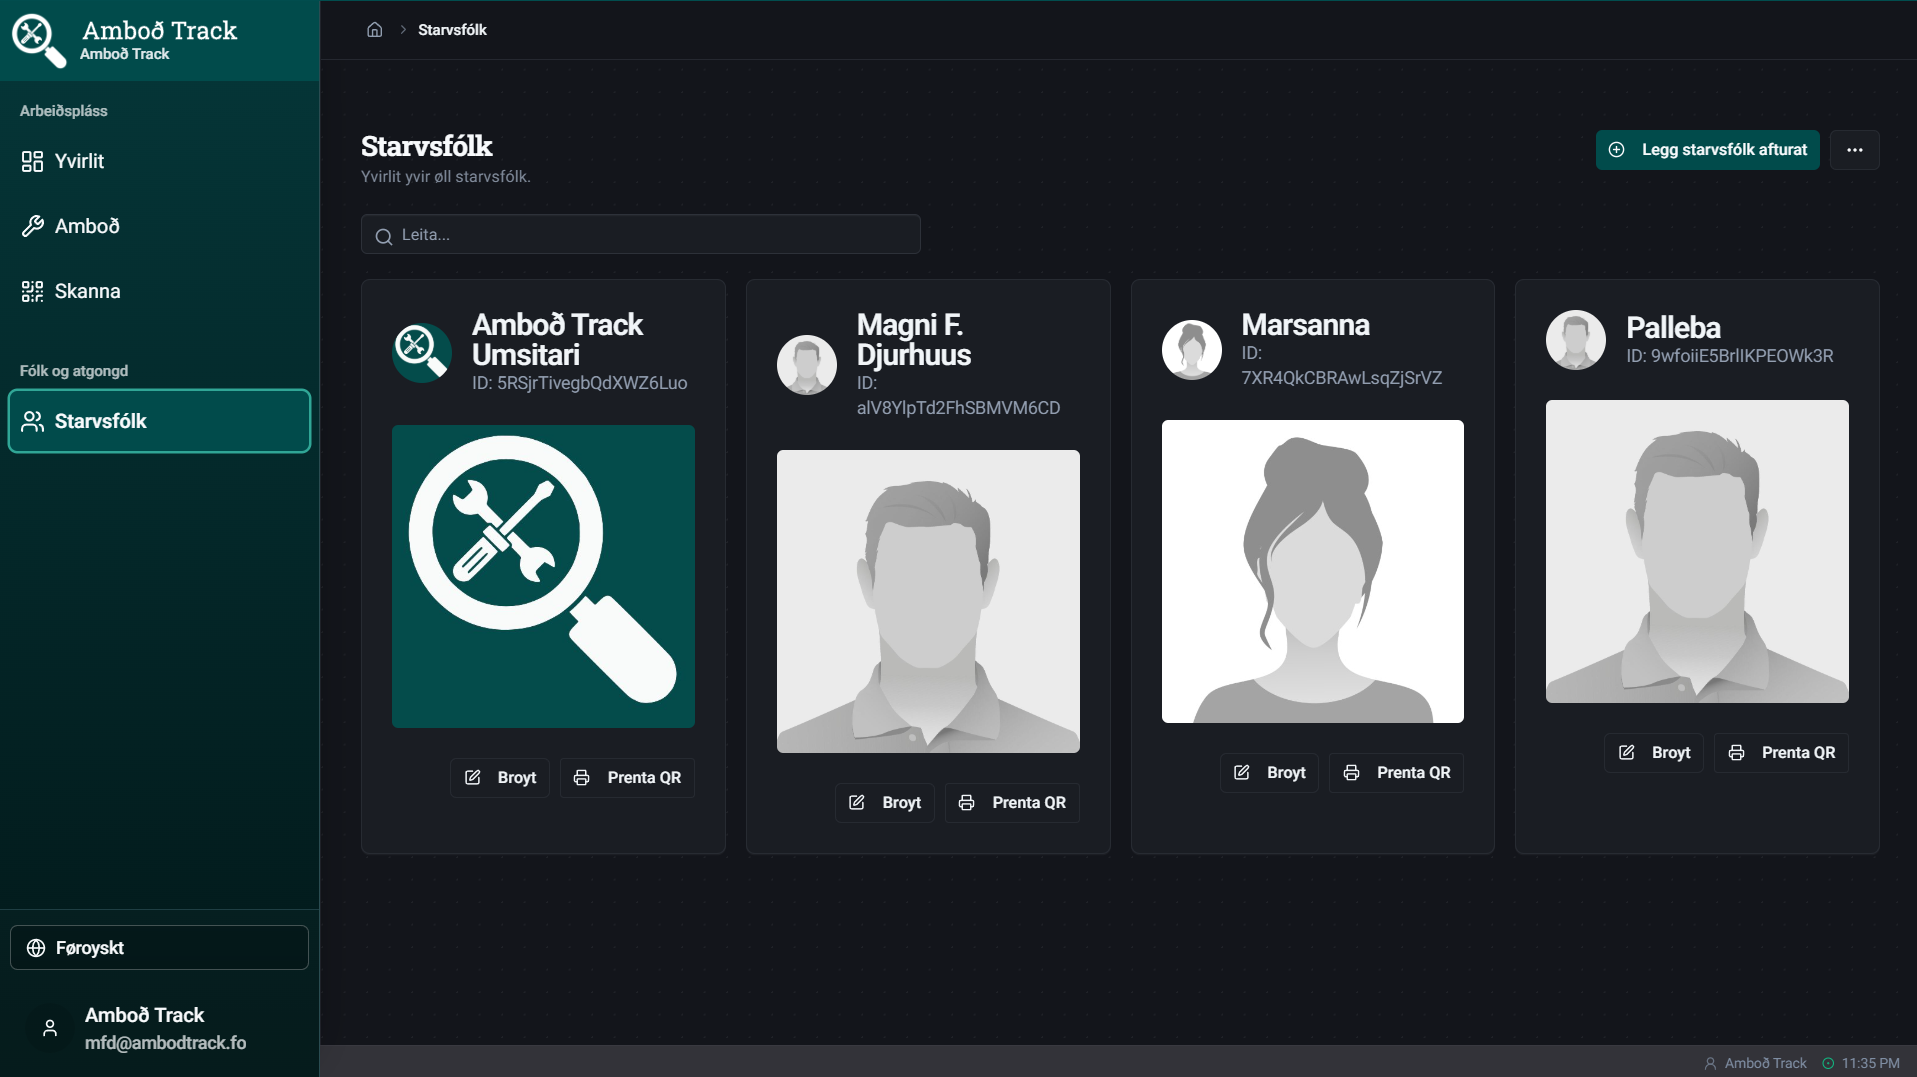Click the Magni F. Djurhuus name heading

914,340
